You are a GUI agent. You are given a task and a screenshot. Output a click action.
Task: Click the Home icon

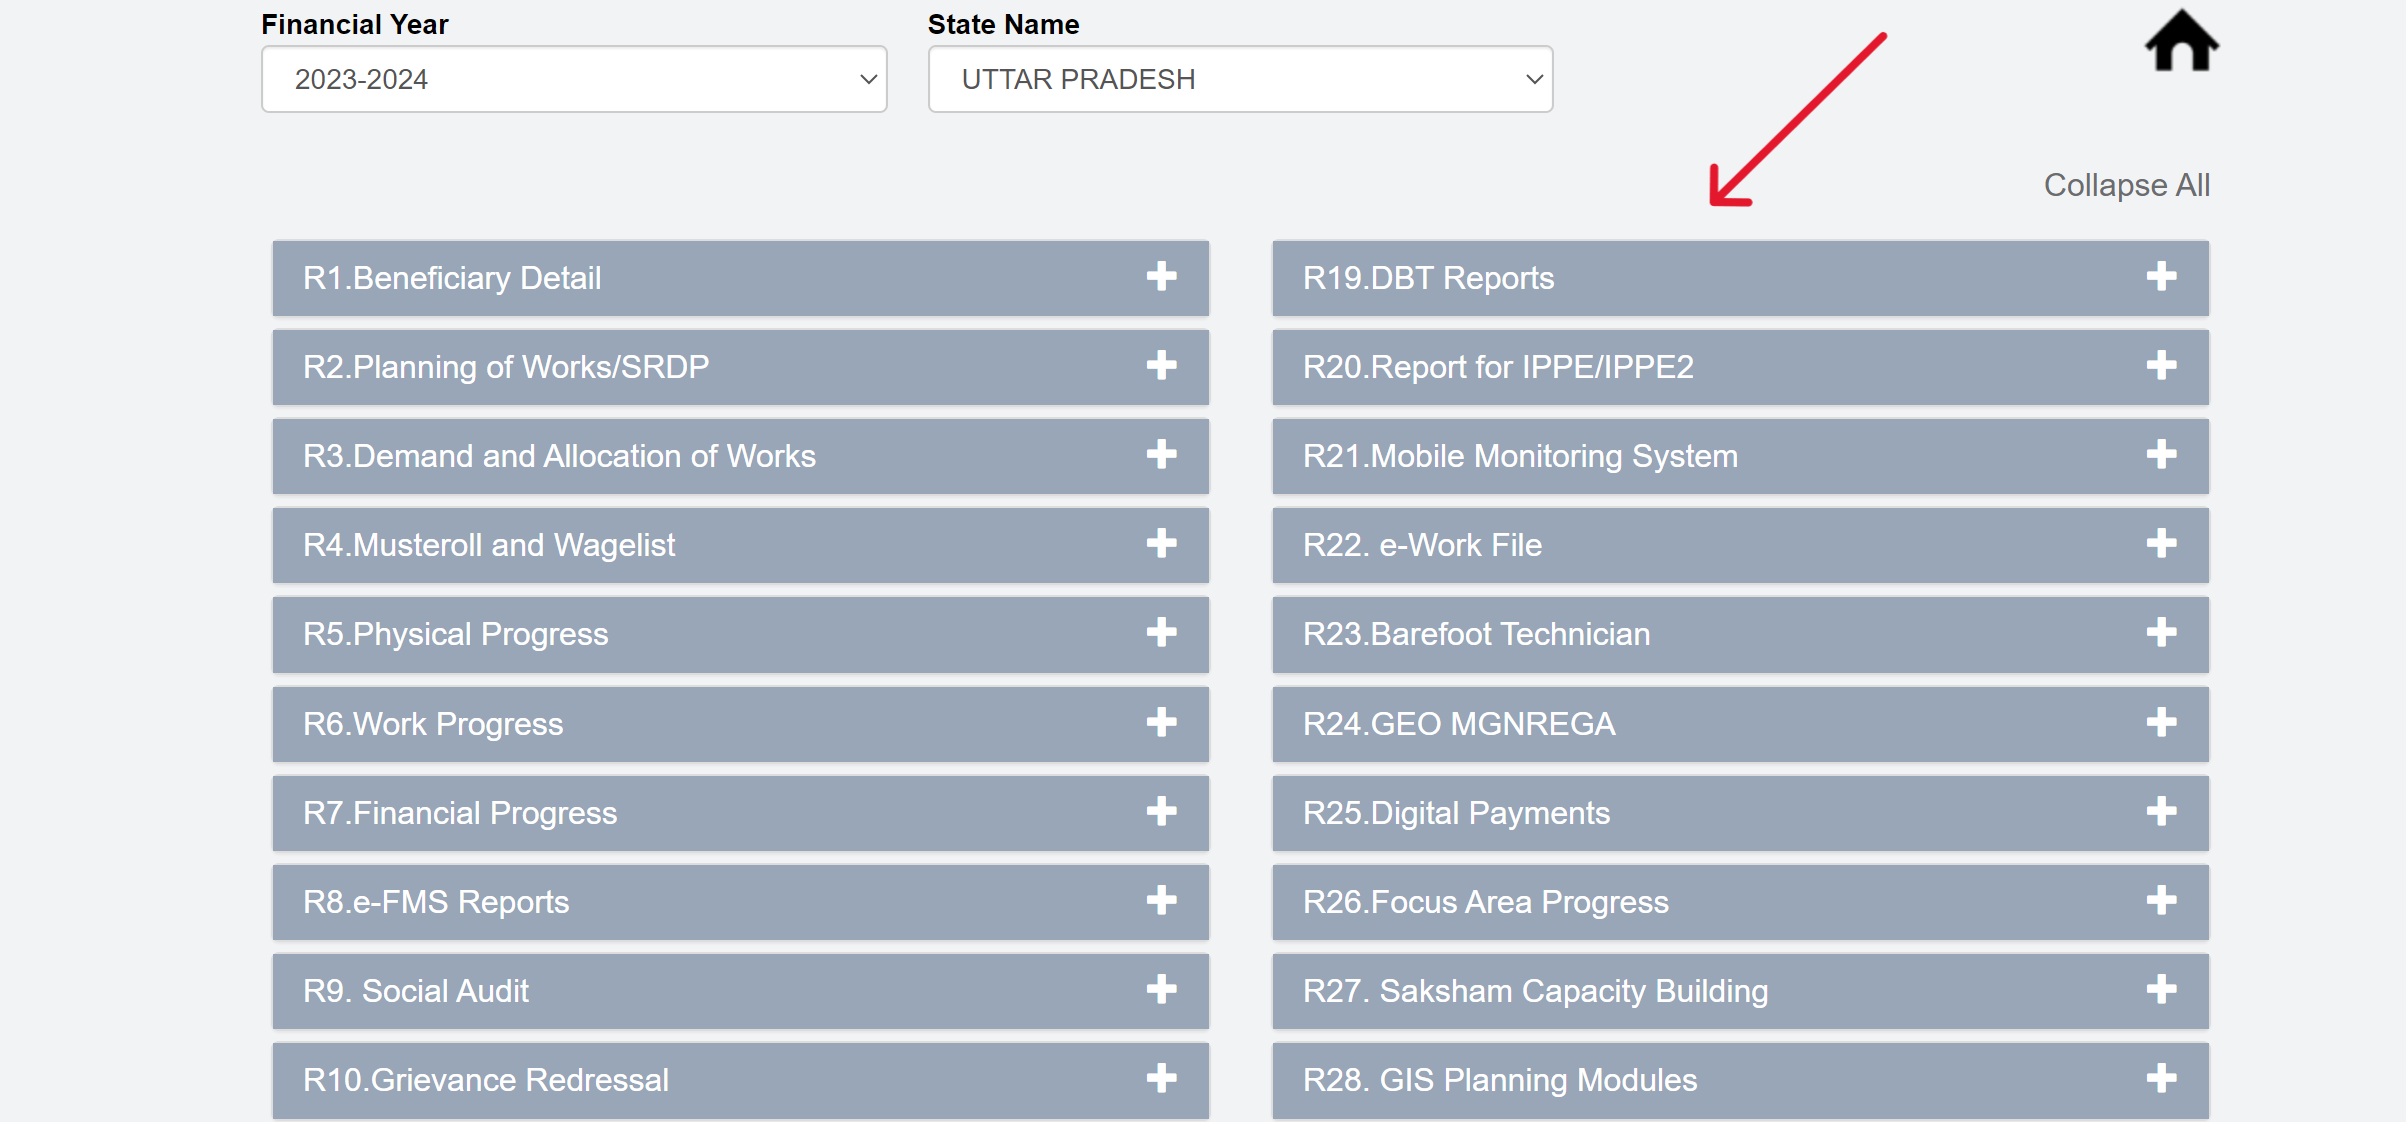2181,42
